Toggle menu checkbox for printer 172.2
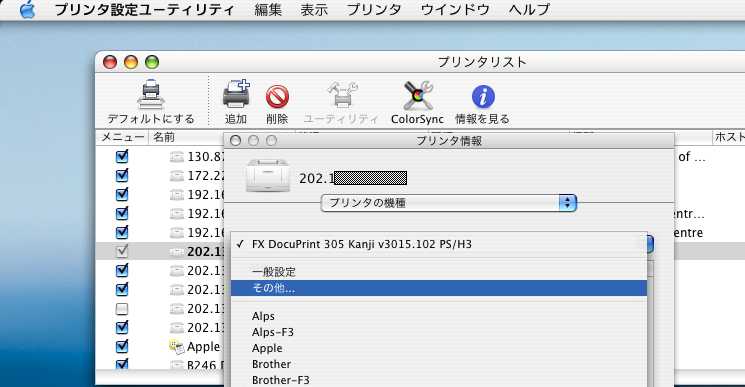The width and height of the screenshot is (745, 387). click(122, 175)
